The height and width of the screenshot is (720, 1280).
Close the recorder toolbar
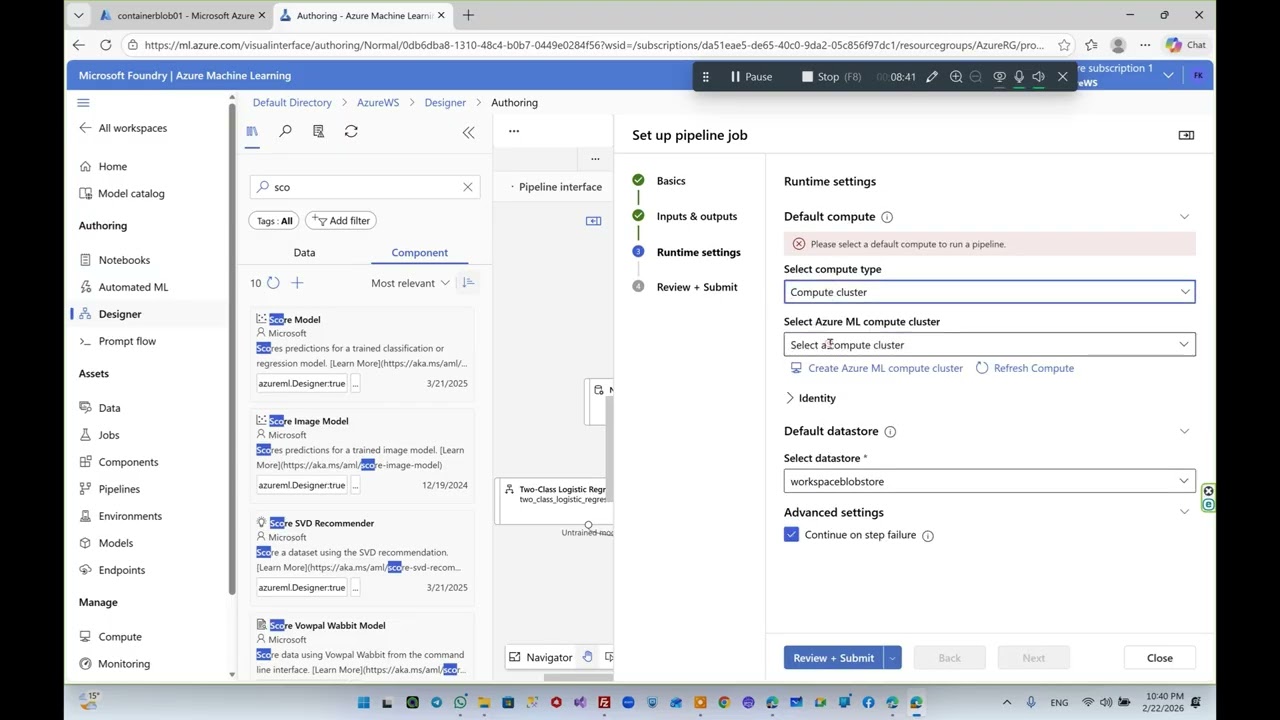[1063, 77]
